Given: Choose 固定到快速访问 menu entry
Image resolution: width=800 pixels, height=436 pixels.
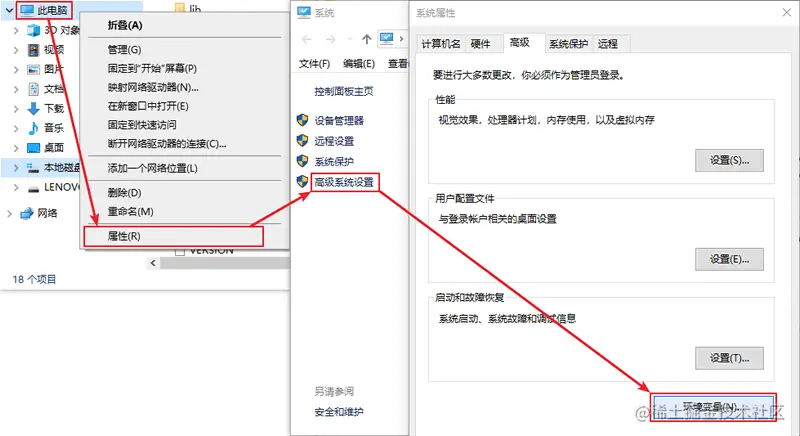Looking at the screenshot, I should pos(184,124).
